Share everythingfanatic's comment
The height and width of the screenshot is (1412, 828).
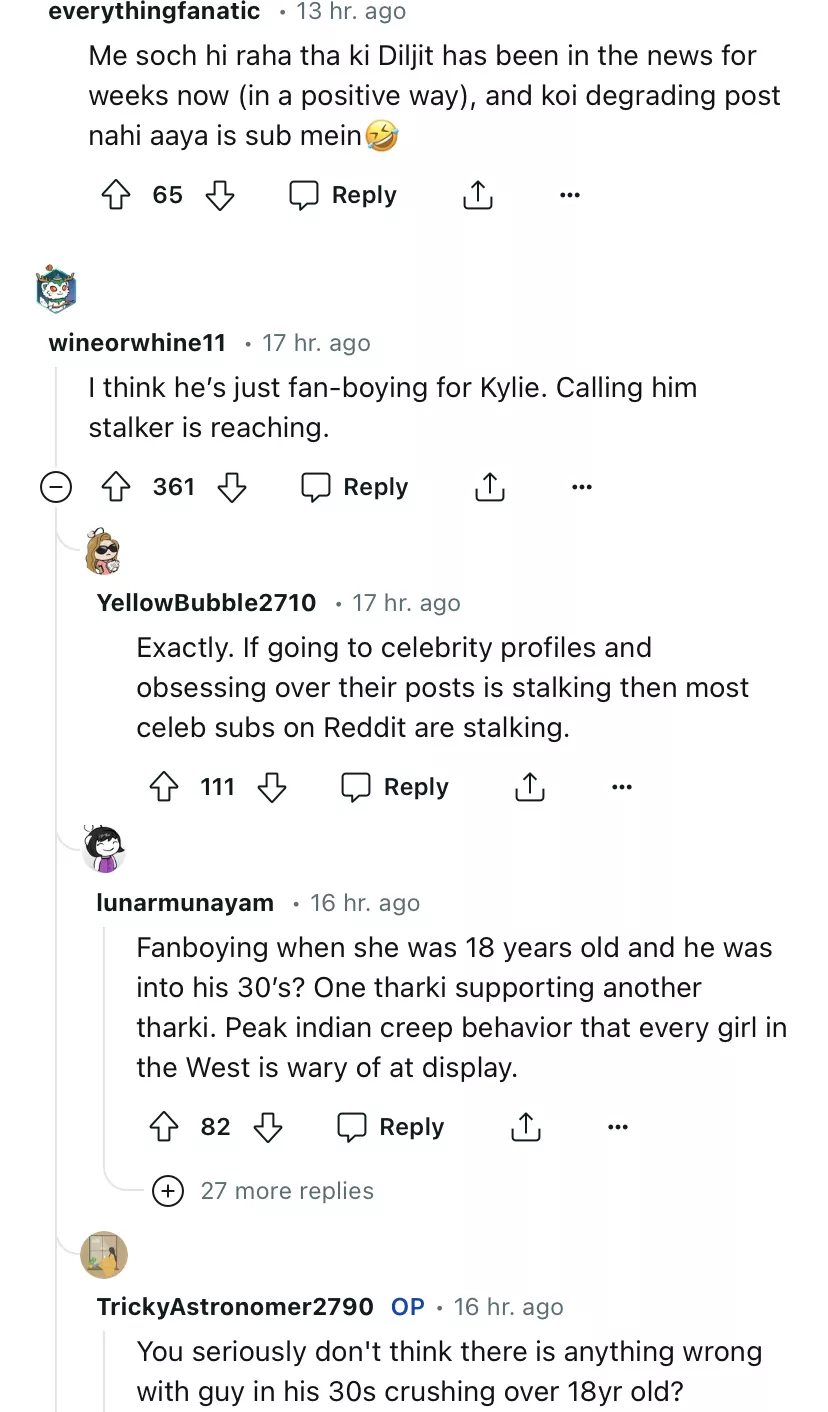click(478, 195)
